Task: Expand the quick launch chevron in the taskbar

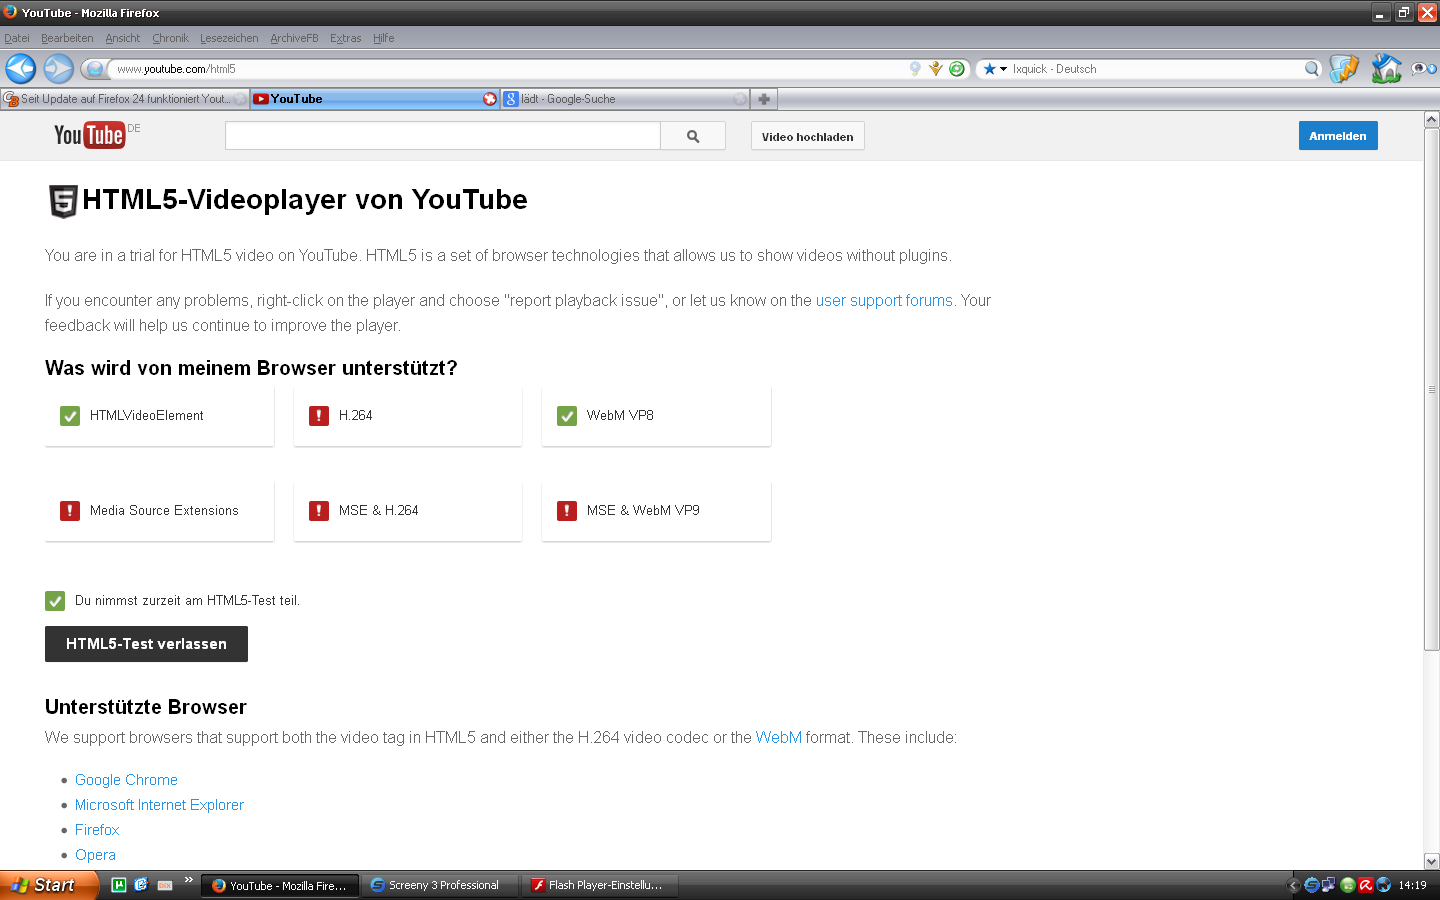Action: tap(188, 880)
